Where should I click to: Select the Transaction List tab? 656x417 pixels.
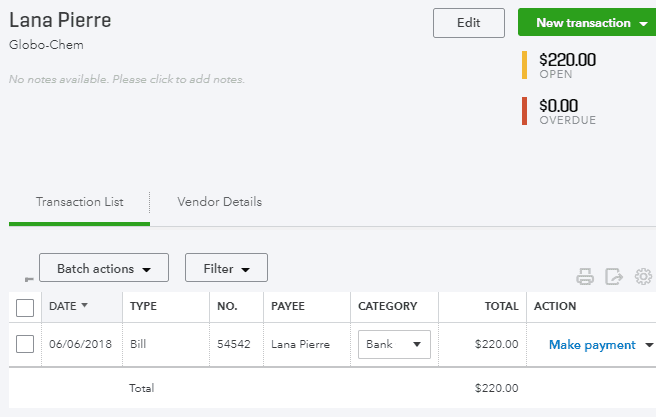79,202
